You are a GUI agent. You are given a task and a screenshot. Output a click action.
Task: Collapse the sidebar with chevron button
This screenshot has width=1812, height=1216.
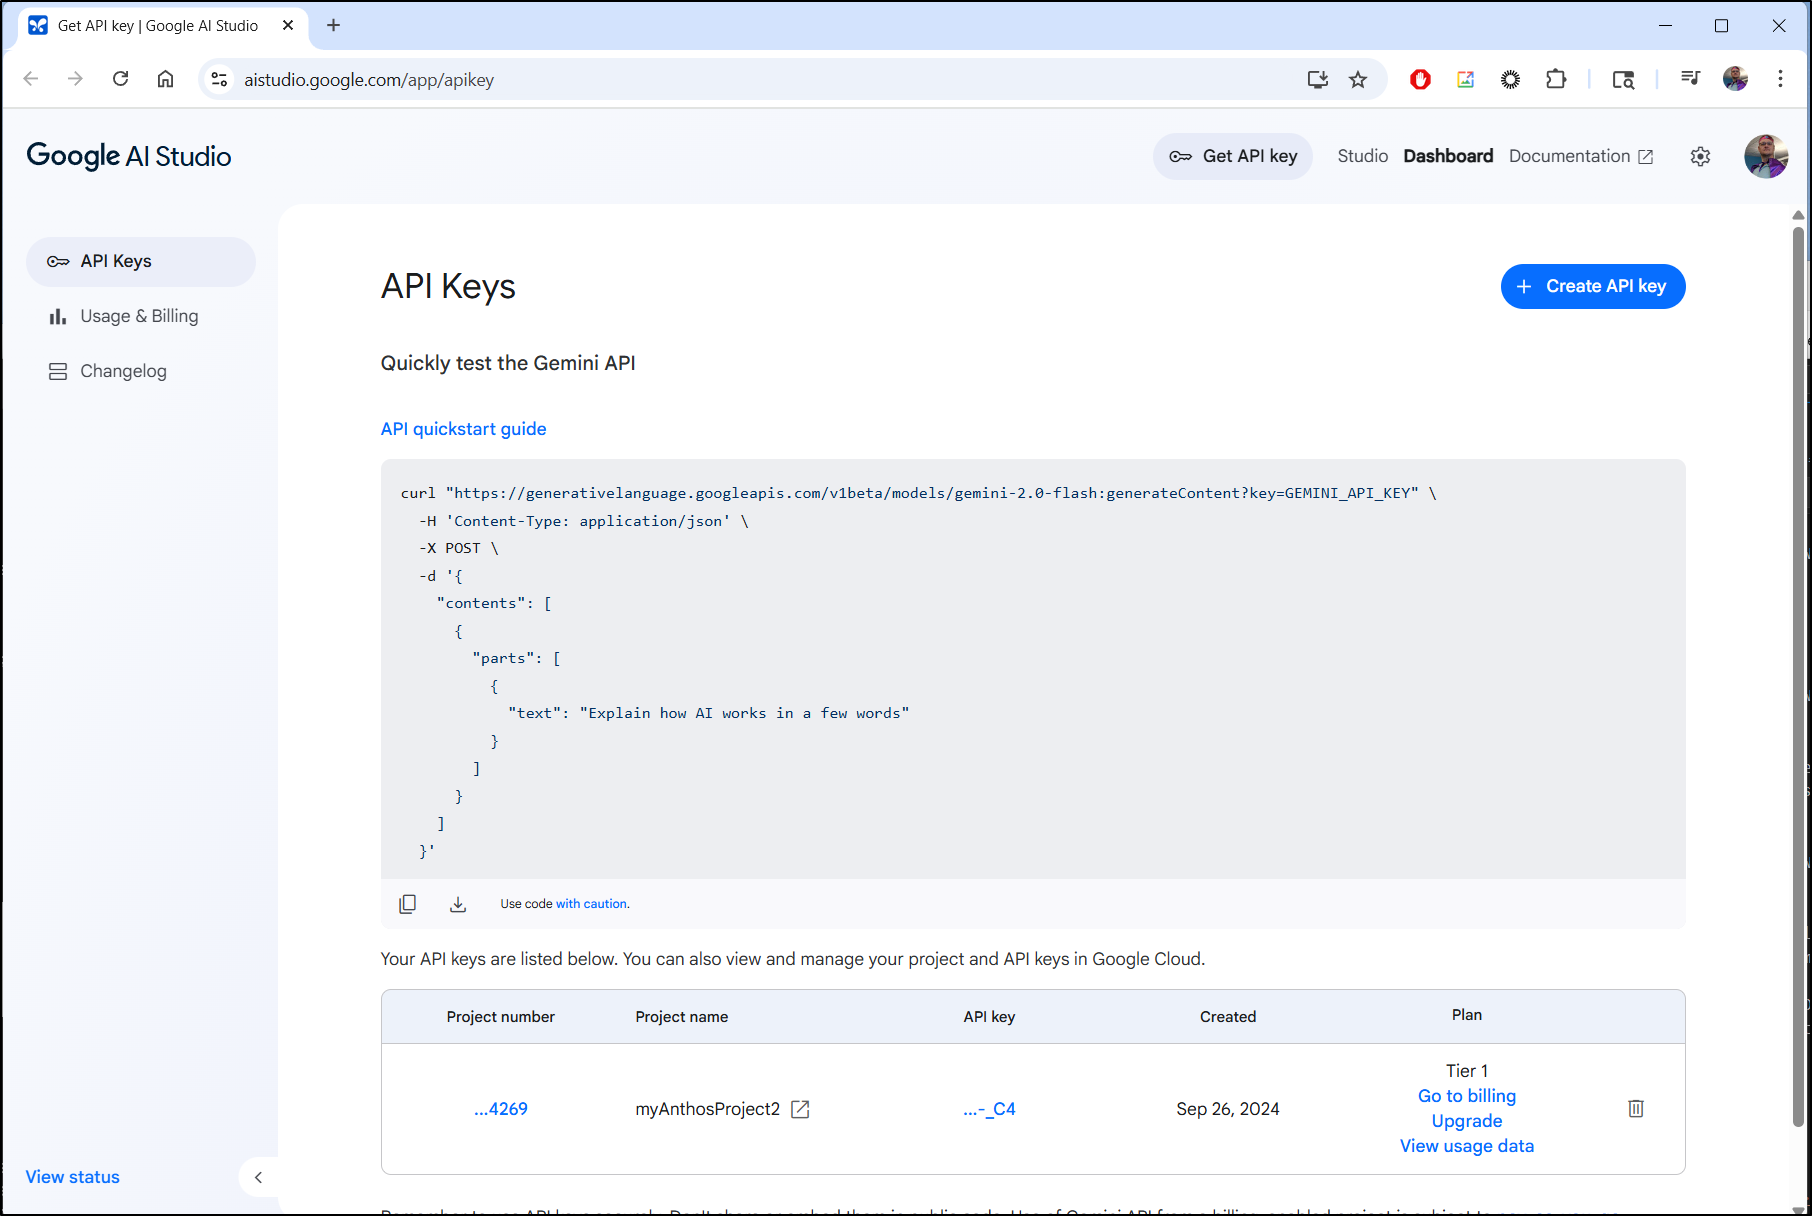click(259, 1177)
